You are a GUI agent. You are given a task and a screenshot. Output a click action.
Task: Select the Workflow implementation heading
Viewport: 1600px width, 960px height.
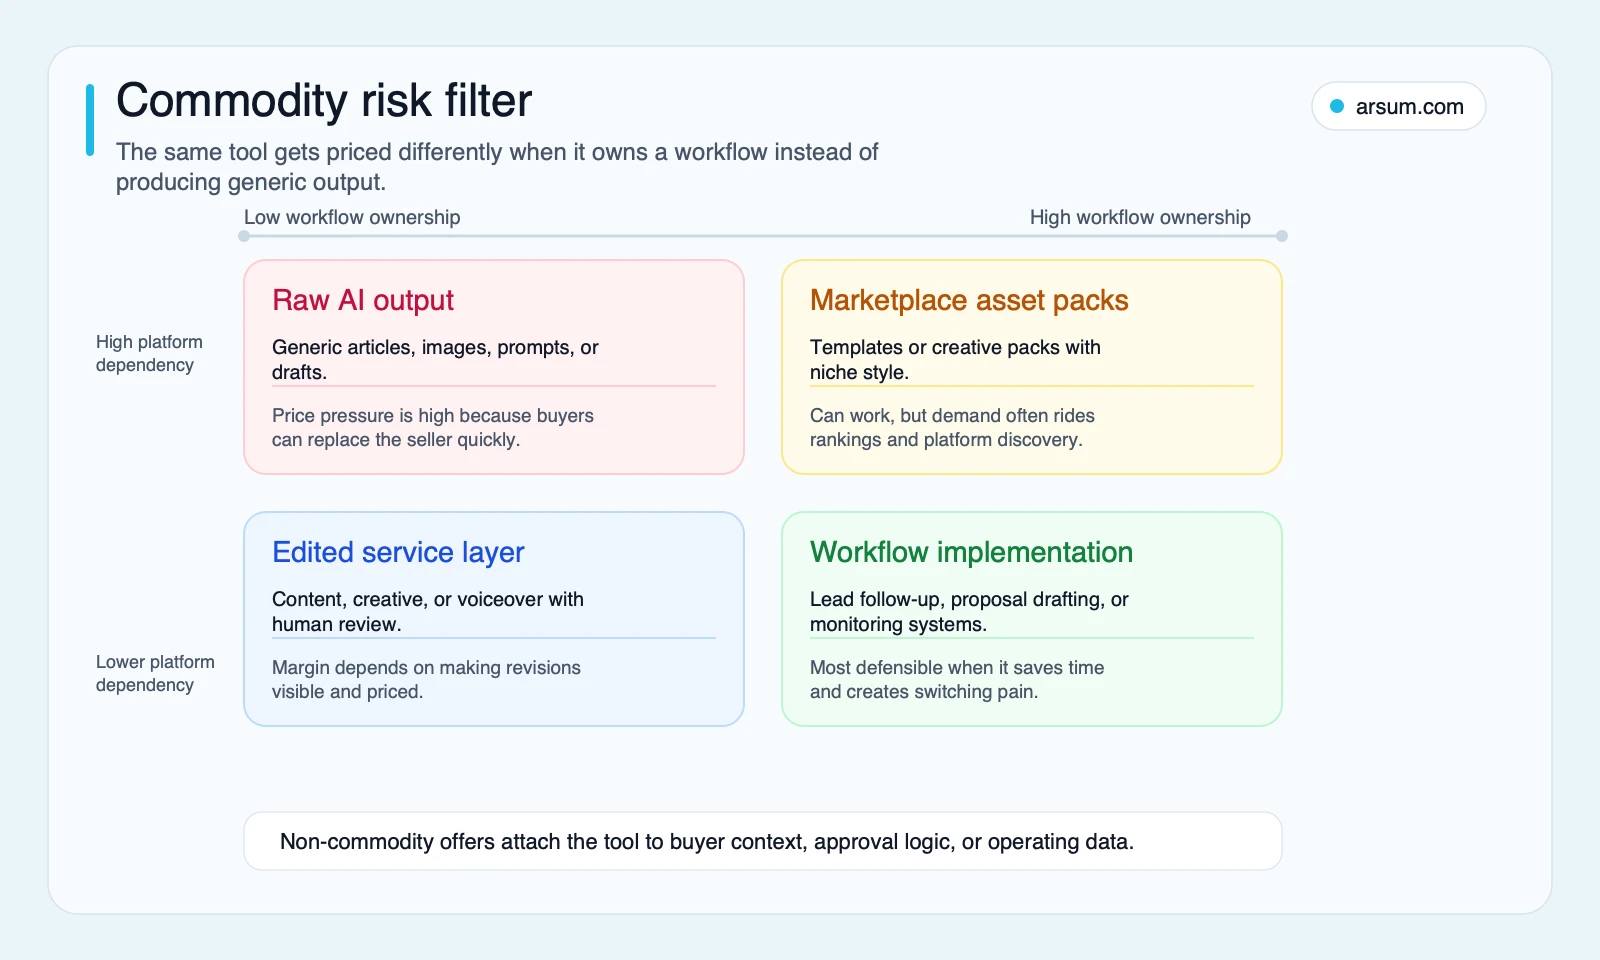click(971, 552)
